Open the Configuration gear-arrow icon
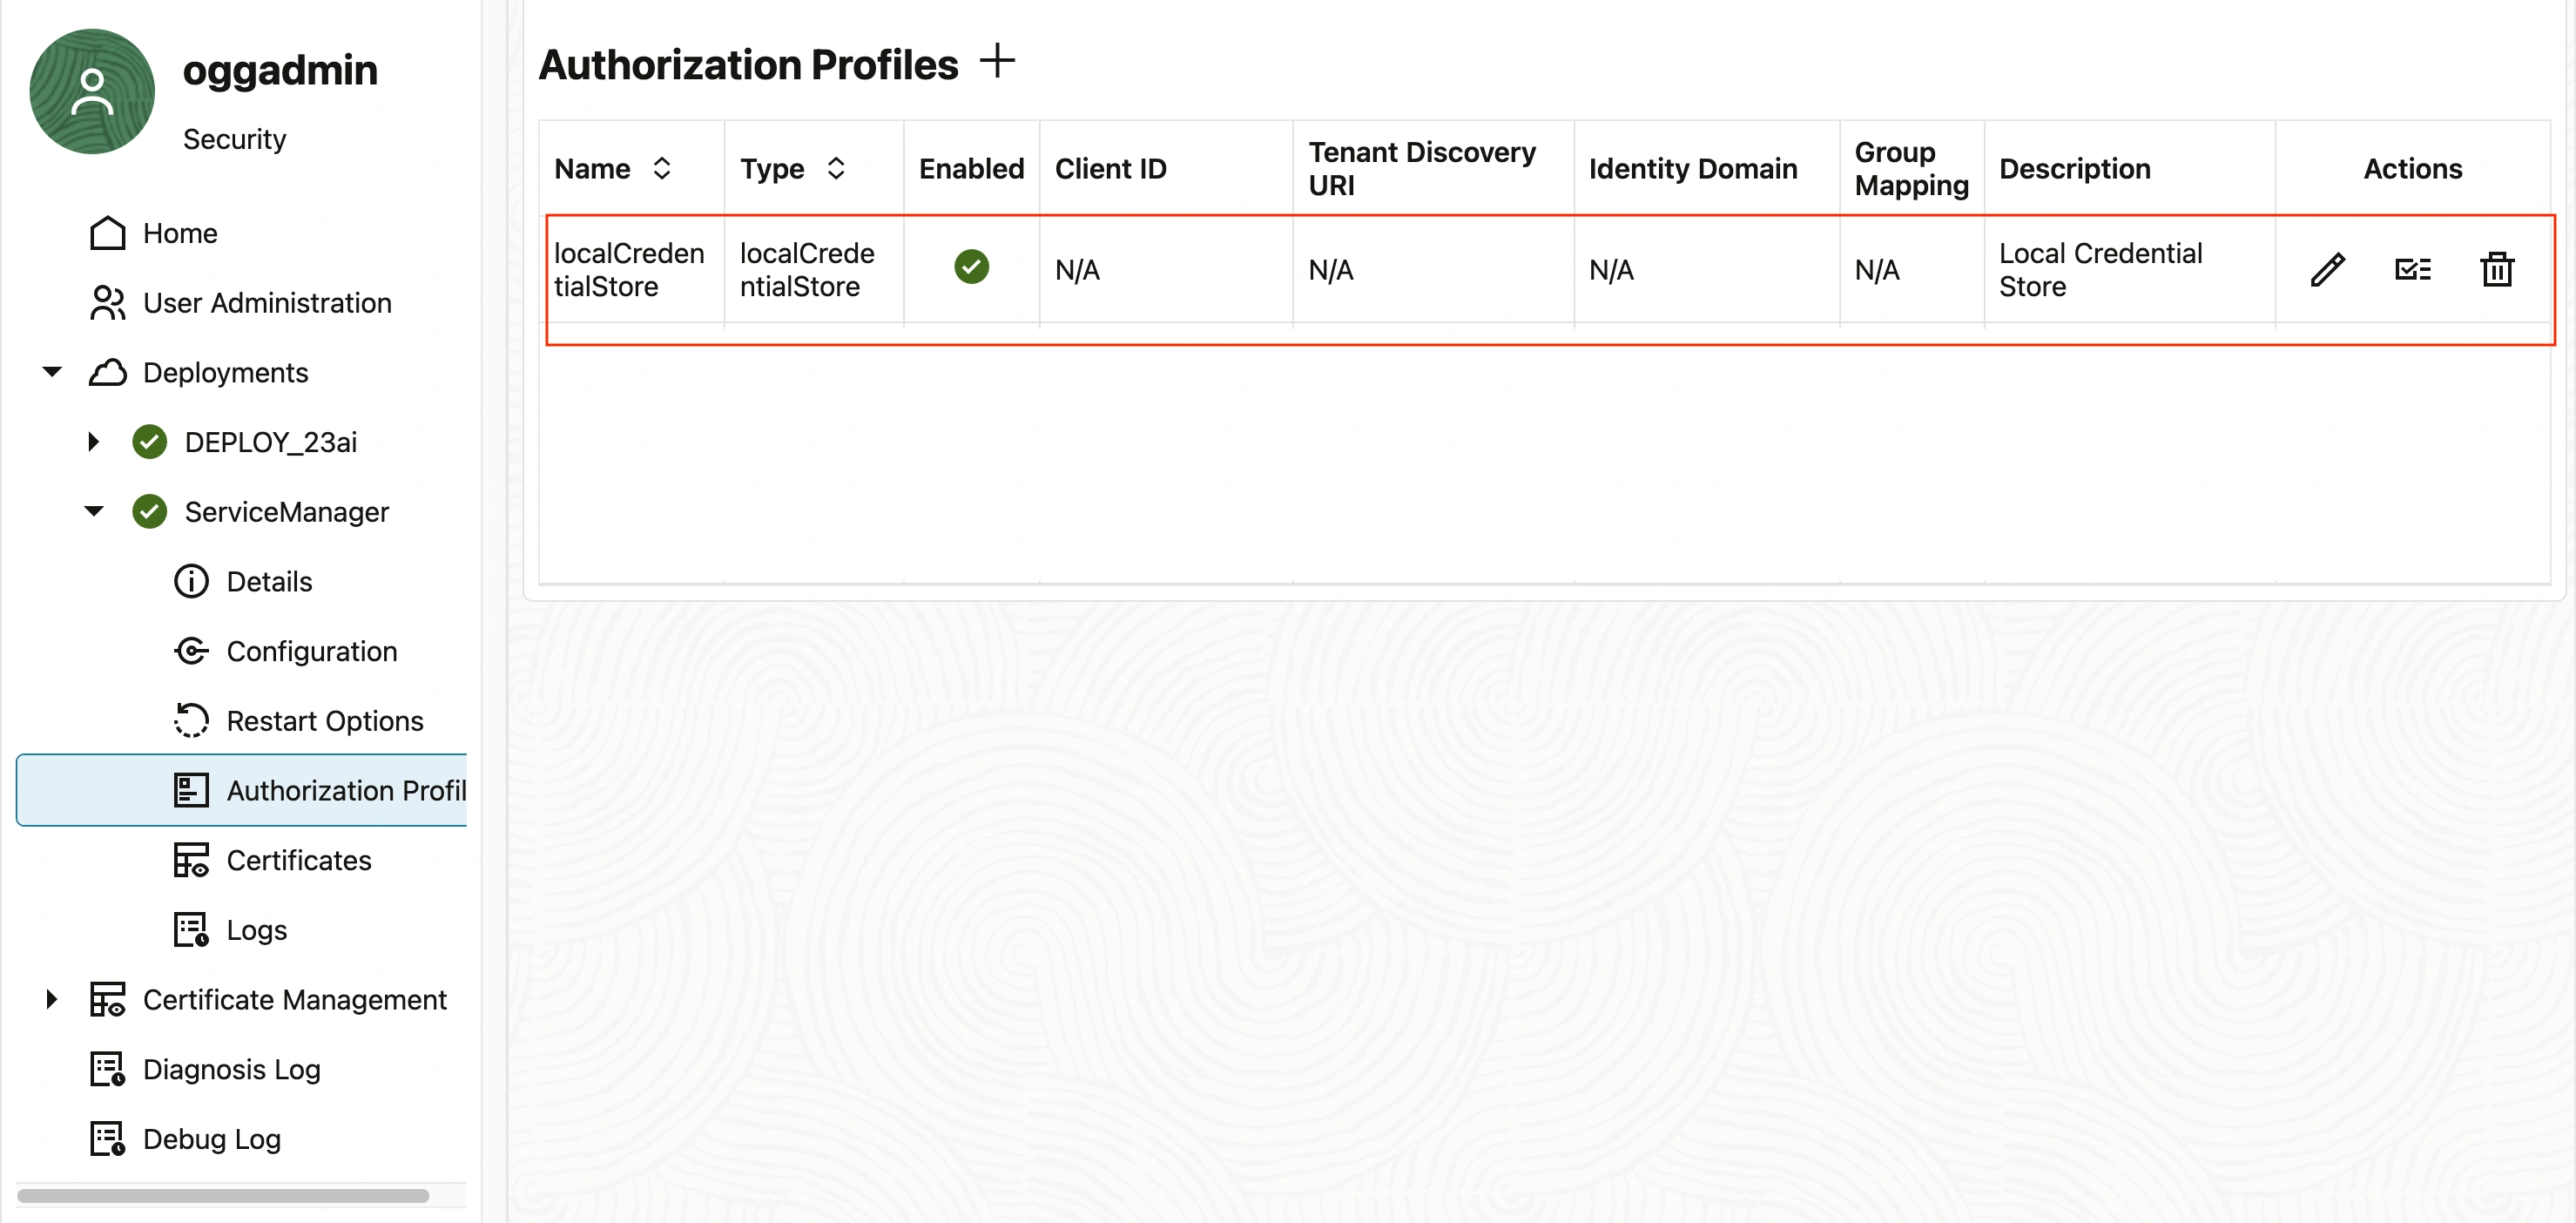Screen dimensions: 2576x1223 click(x=191, y=651)
